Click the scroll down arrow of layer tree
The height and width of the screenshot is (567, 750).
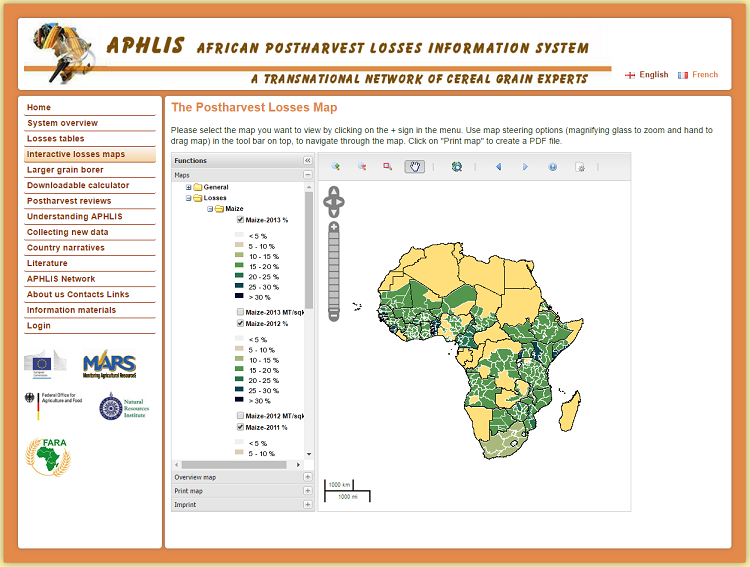(309, 454)
